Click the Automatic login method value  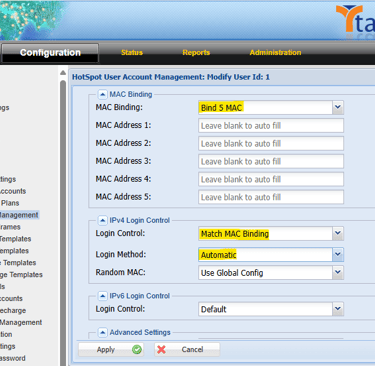[x=265, y=255]
